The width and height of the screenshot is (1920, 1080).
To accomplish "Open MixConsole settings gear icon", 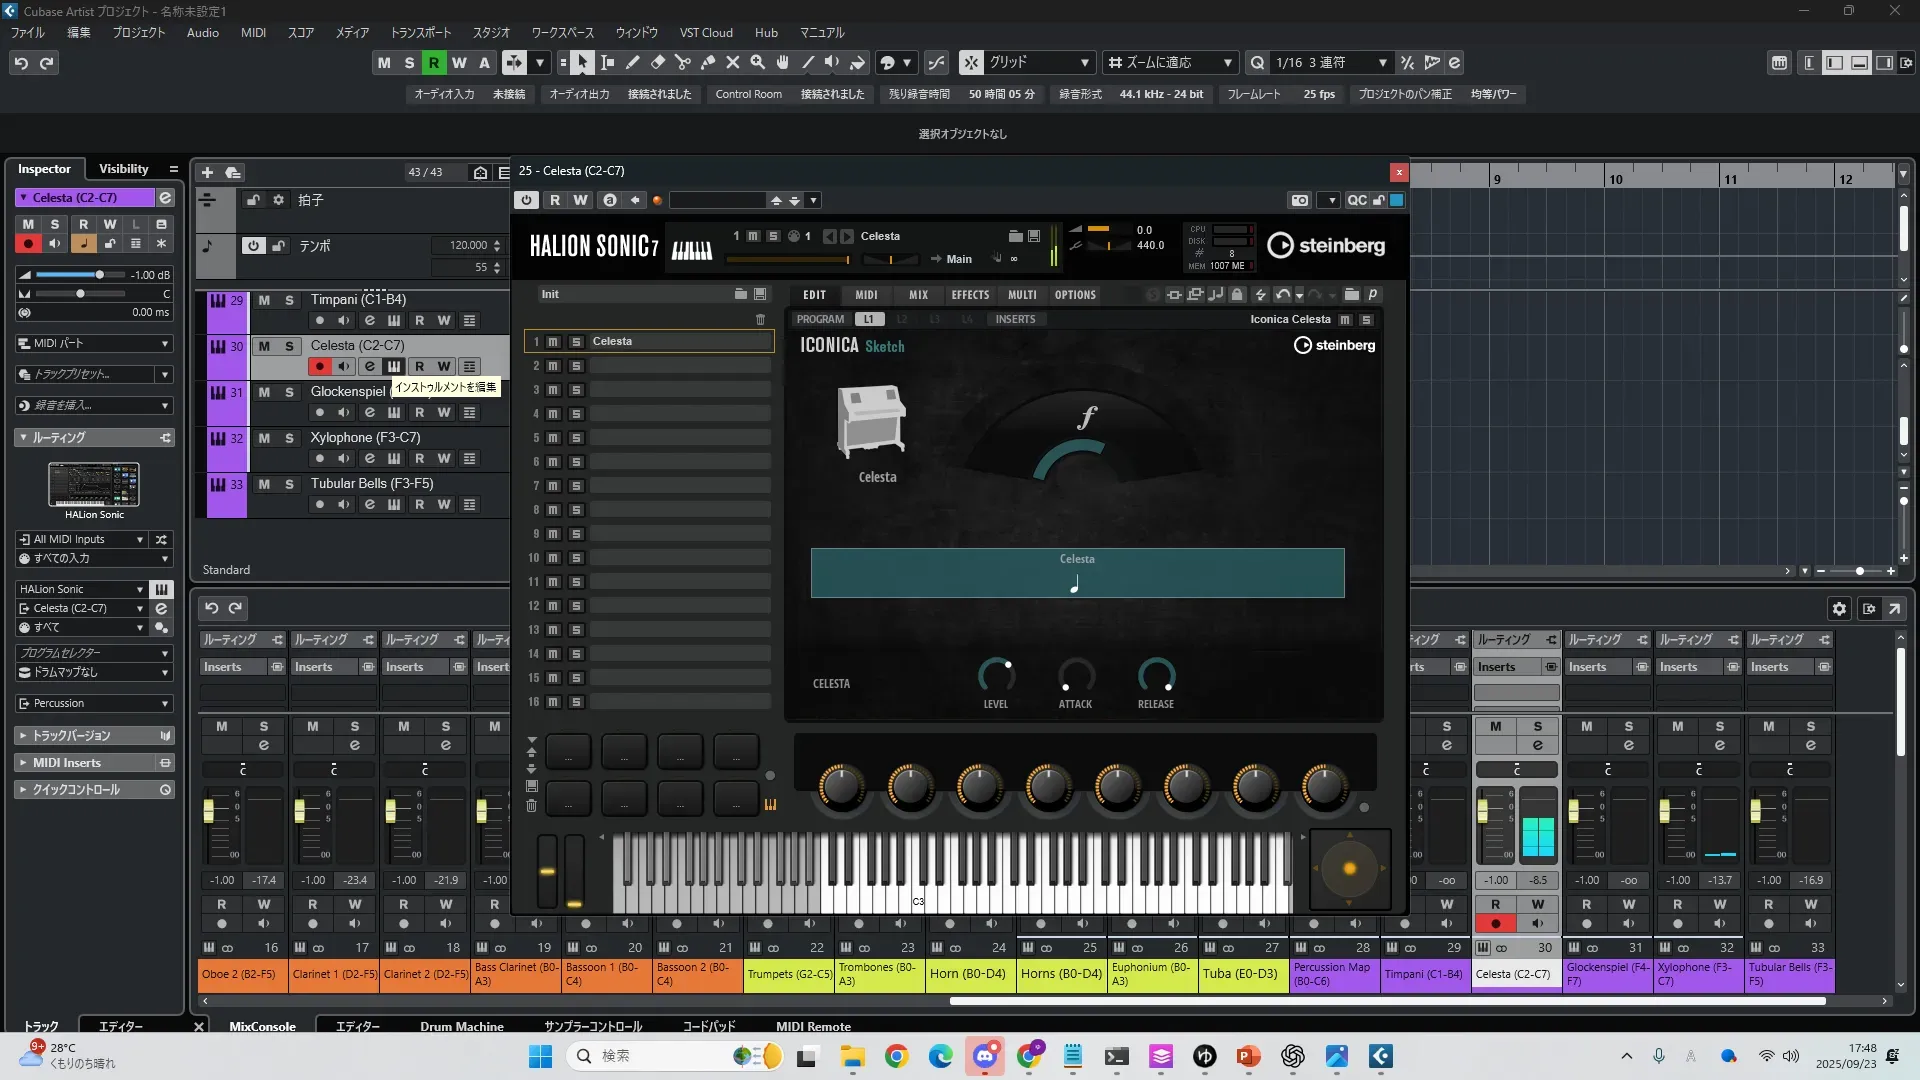I will pyautogui.click(x=1839, y=608).
